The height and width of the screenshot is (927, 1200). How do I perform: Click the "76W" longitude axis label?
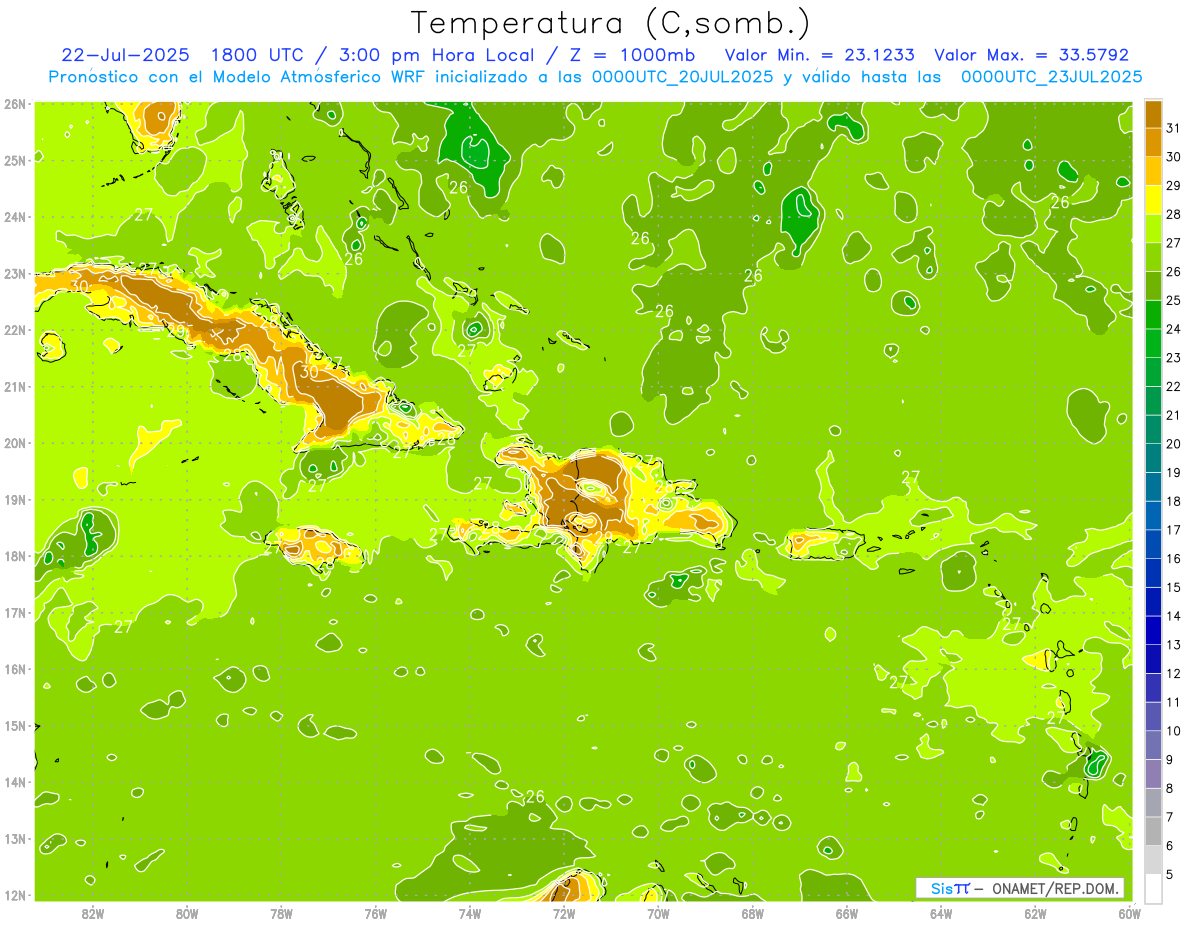tap(375, 913)
